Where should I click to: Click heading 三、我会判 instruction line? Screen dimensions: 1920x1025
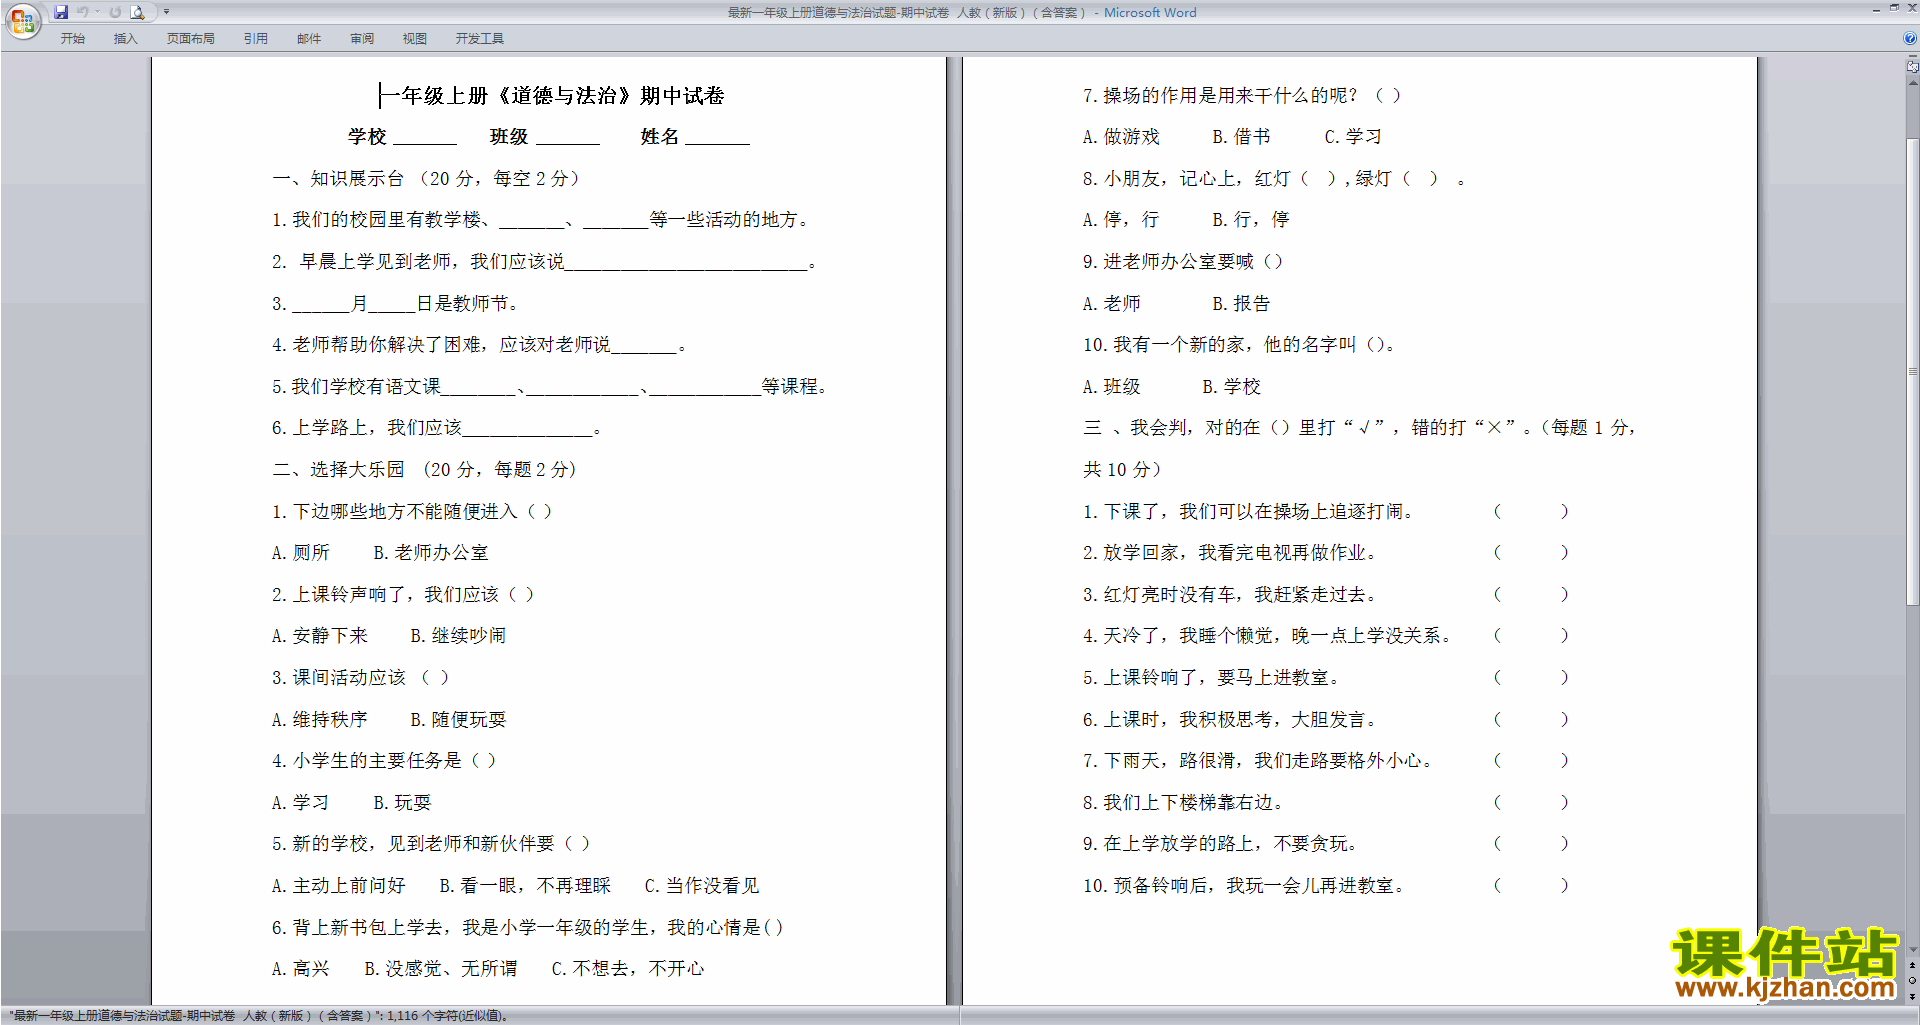(1359, 427)
